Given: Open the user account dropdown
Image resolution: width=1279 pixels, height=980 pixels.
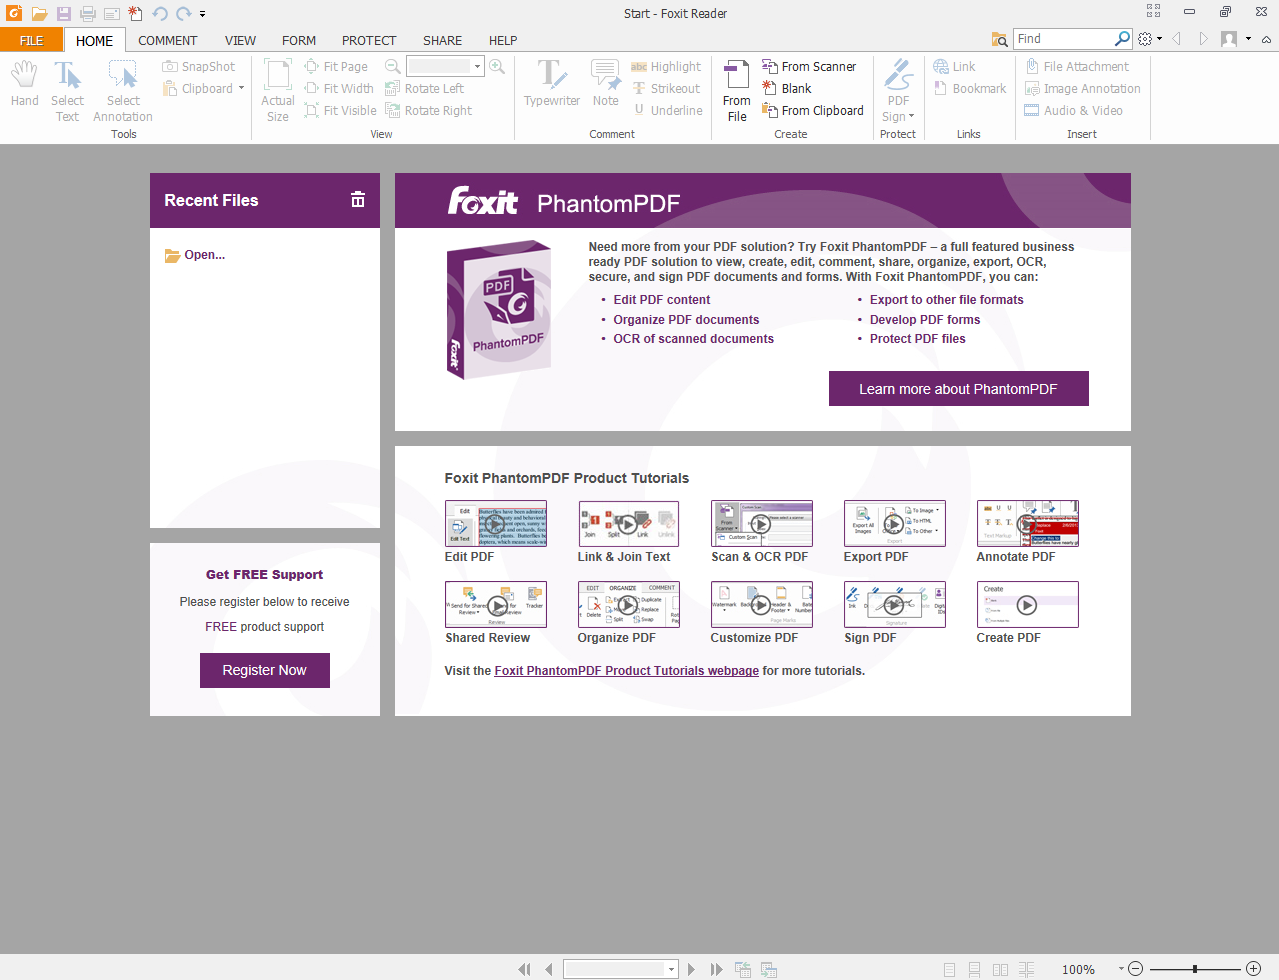Looking at the screenshot, I should pyautogui.click(x=1248, y=39).
